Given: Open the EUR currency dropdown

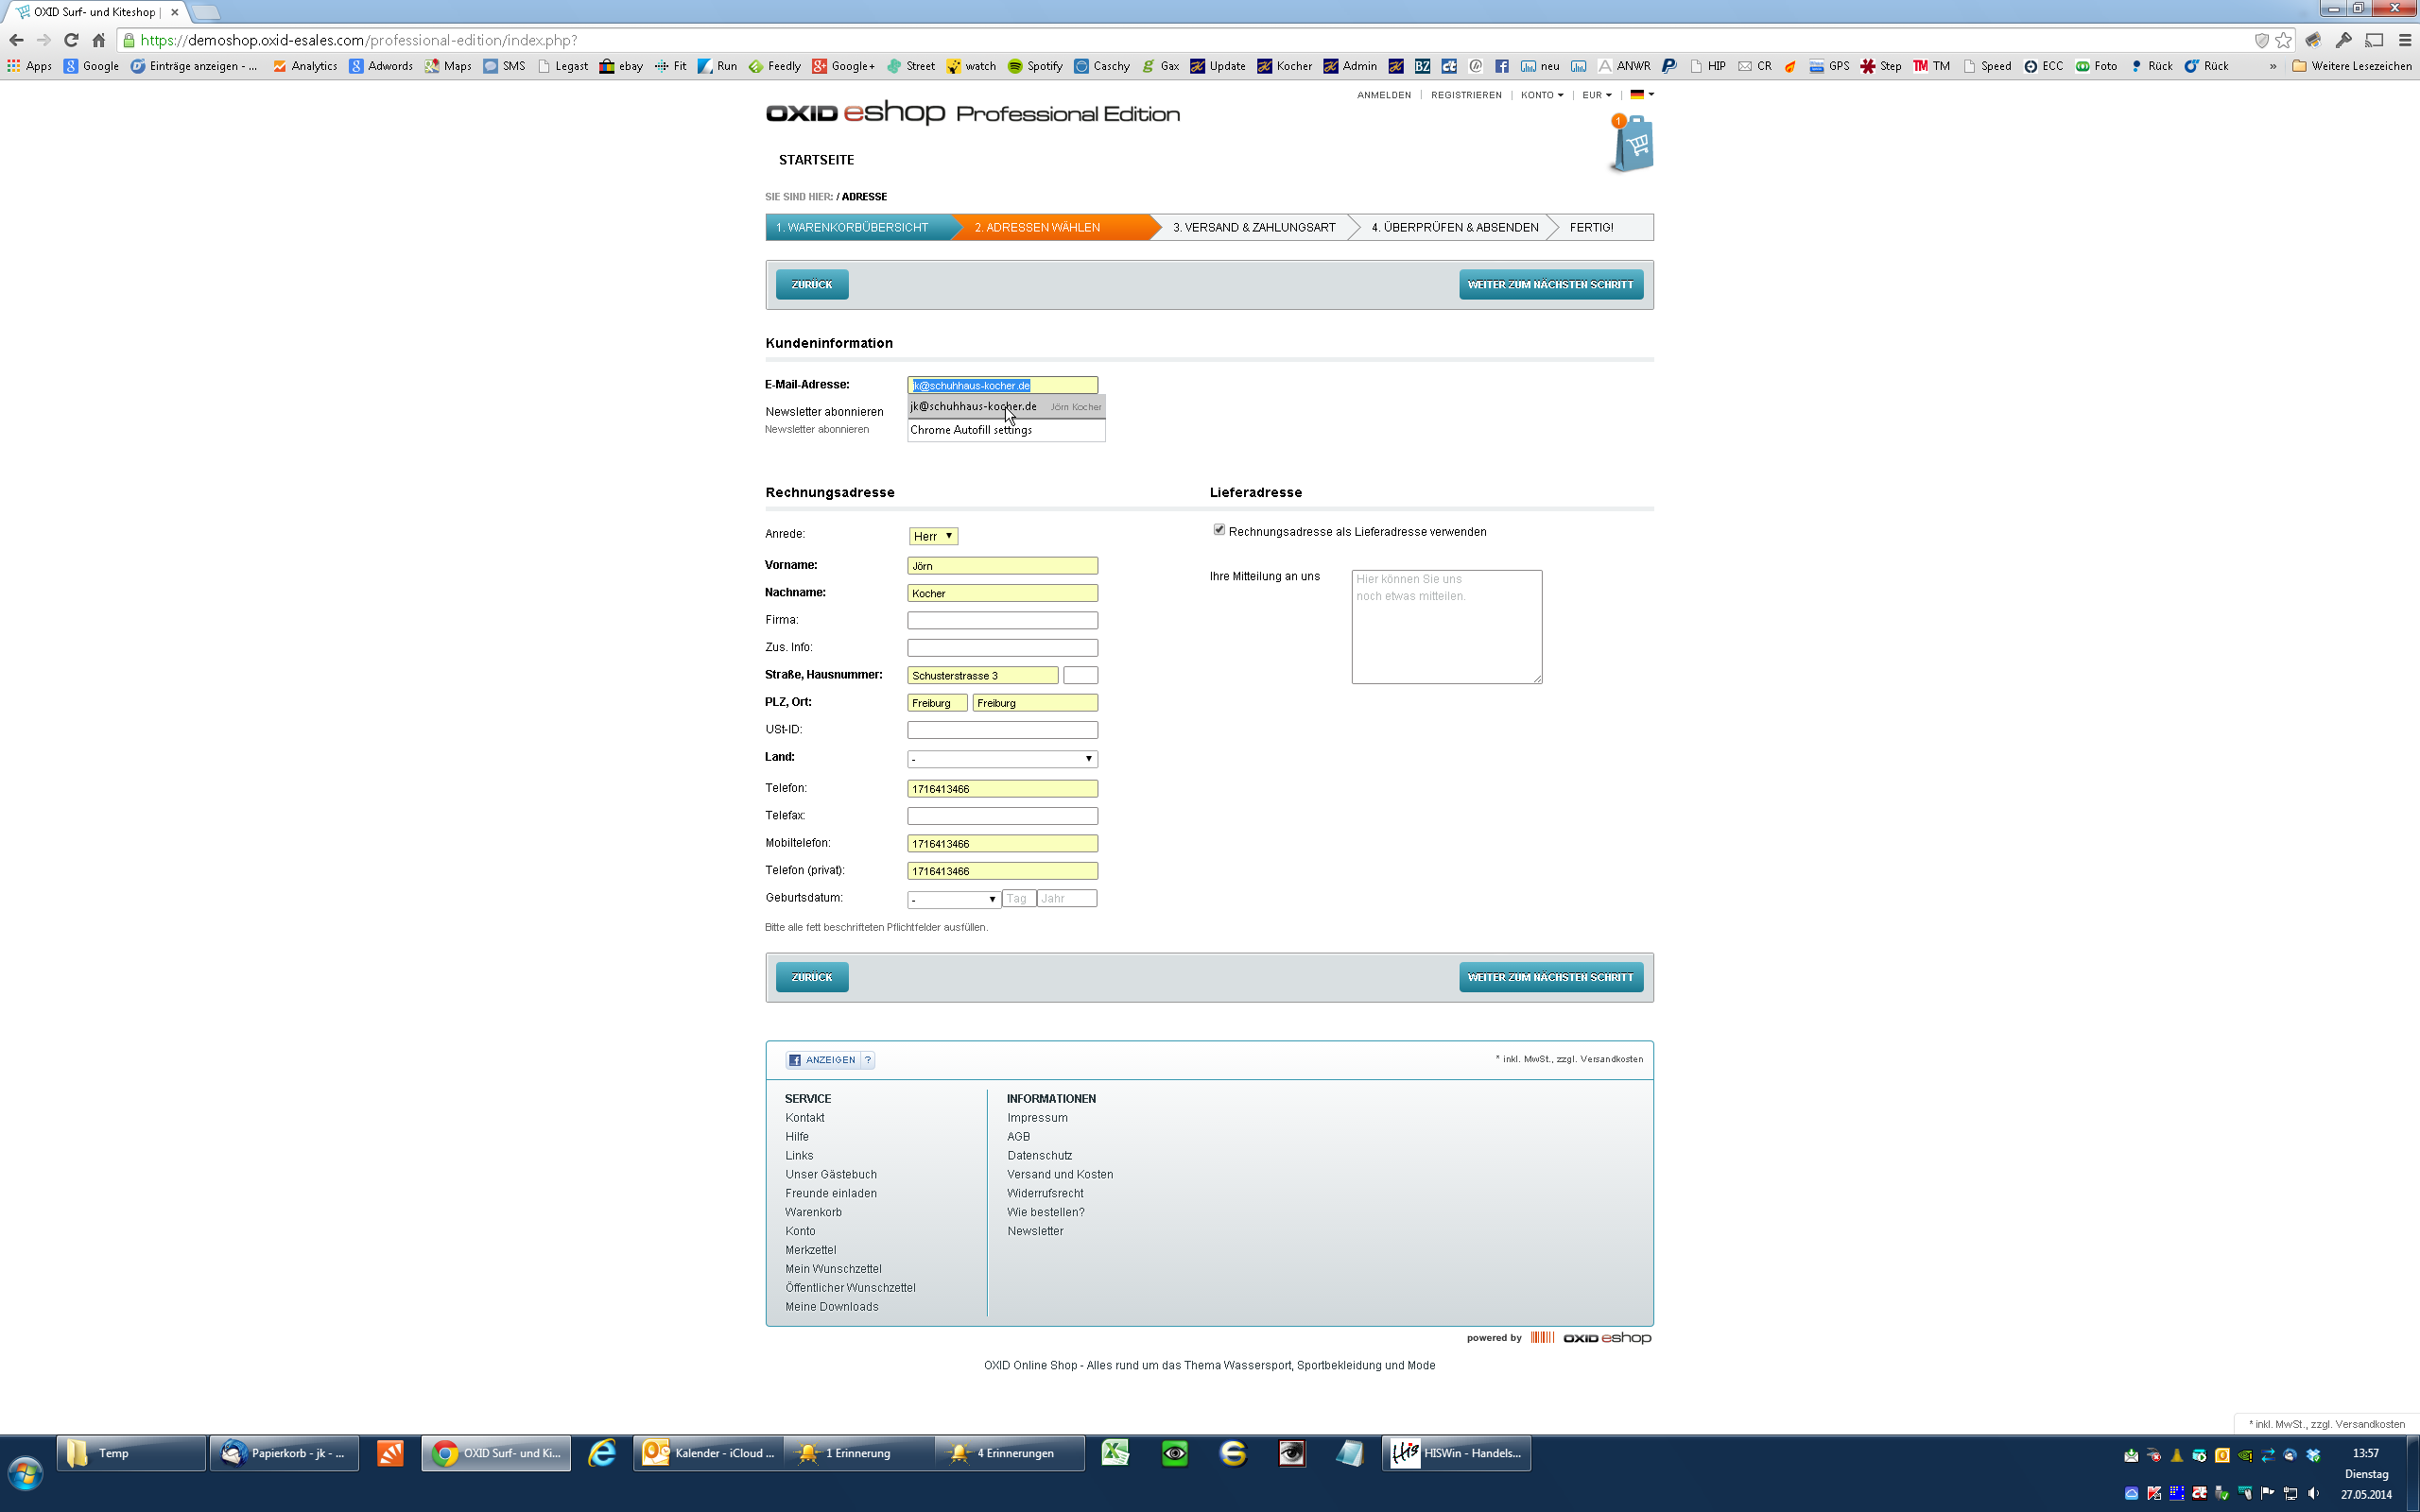Looking at the screenshot, I should (x=1596, y=95).
